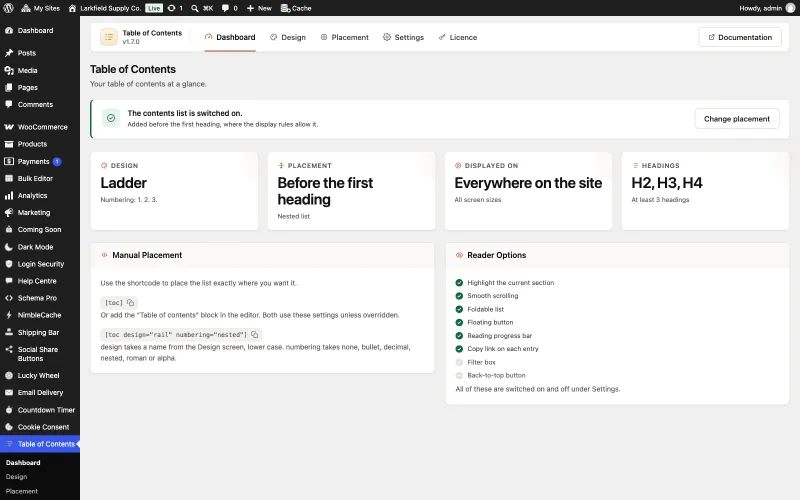Open Social Share Buttons in the sidebar
This screenshot has width=800, height=500.
(x=40, y=354)
